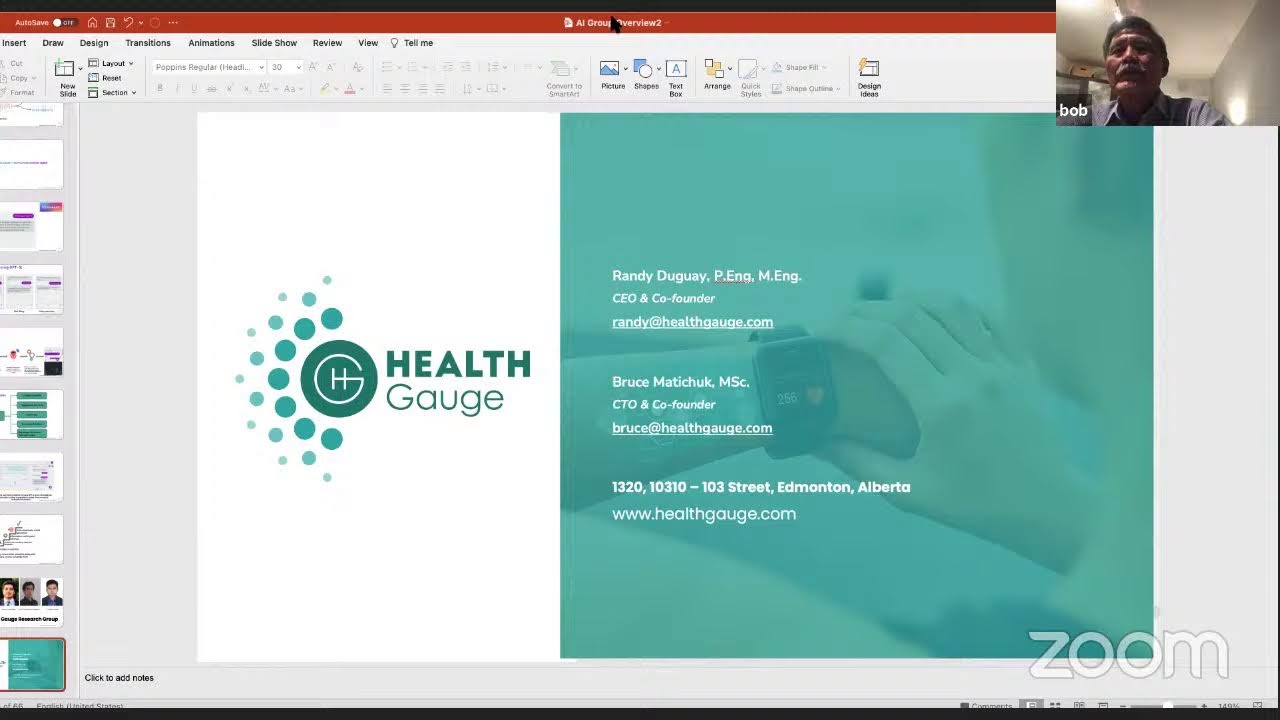Viewport: 1280px width, 720px height.
Task: Go to Home icon in title bar
Action: click(x=92, y=22)
